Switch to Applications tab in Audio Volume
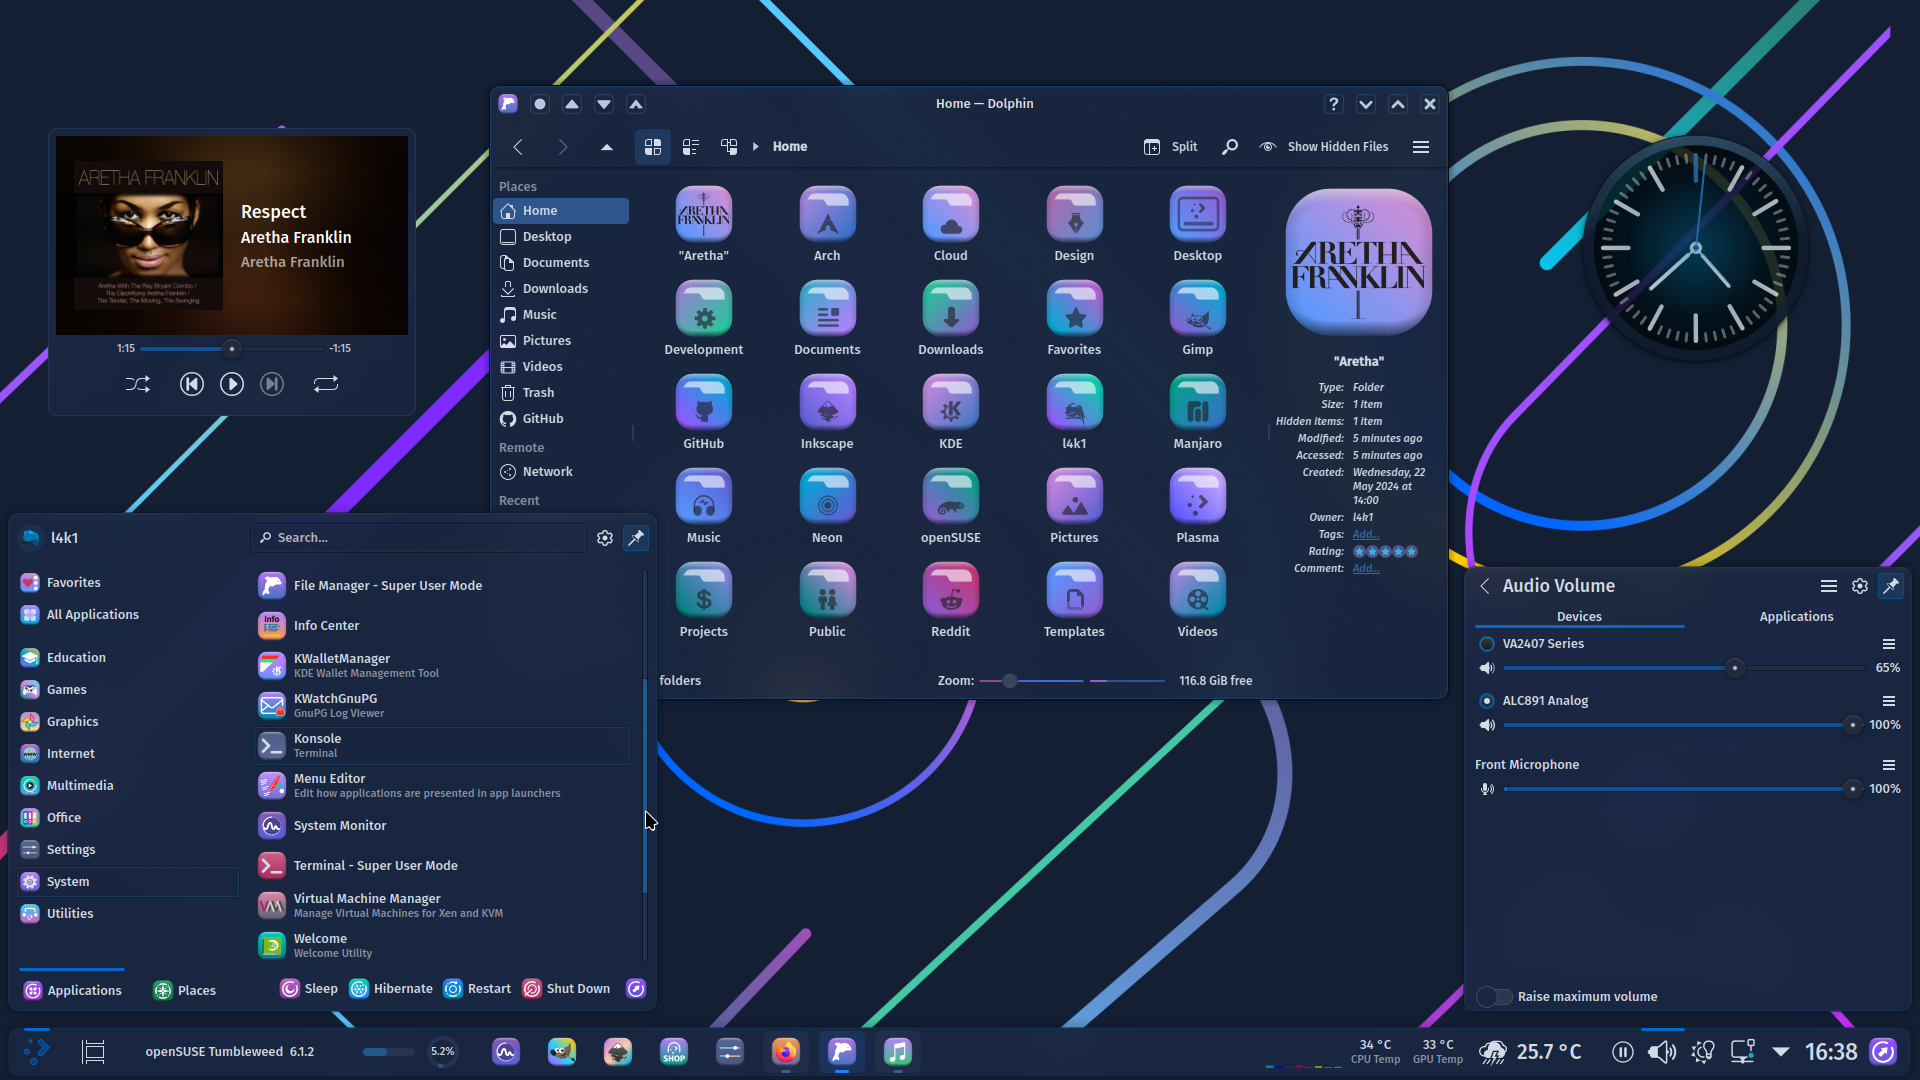1920x1080 pixels. point(1796,617)
